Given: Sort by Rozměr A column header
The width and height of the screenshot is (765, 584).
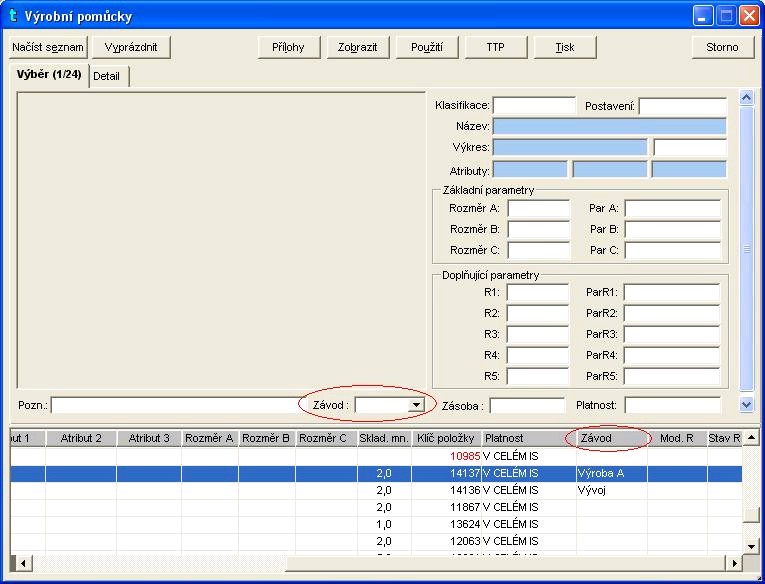Looking at the screenshot, I should (x=209, y=438).
